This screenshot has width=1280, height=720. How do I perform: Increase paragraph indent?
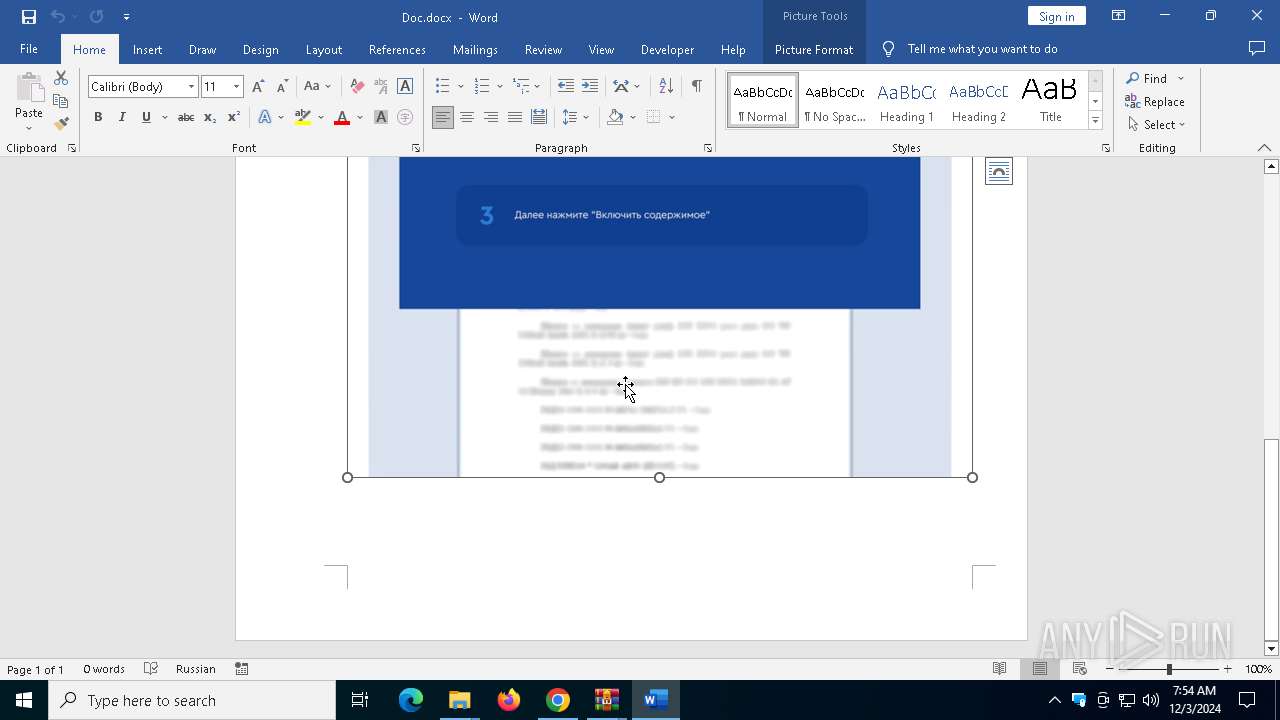coord(590,86)
